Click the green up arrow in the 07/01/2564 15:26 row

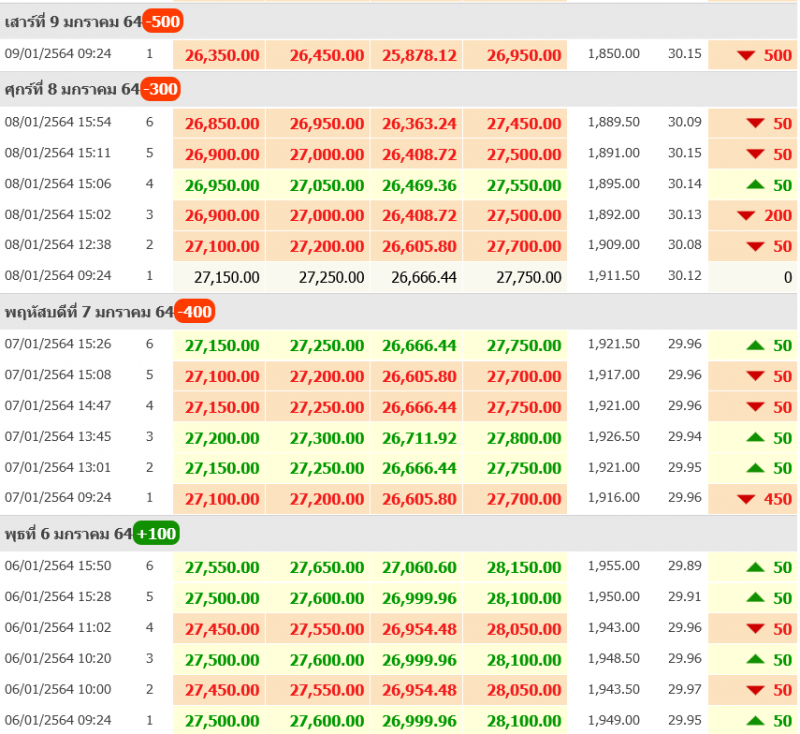tap(755, 345)
